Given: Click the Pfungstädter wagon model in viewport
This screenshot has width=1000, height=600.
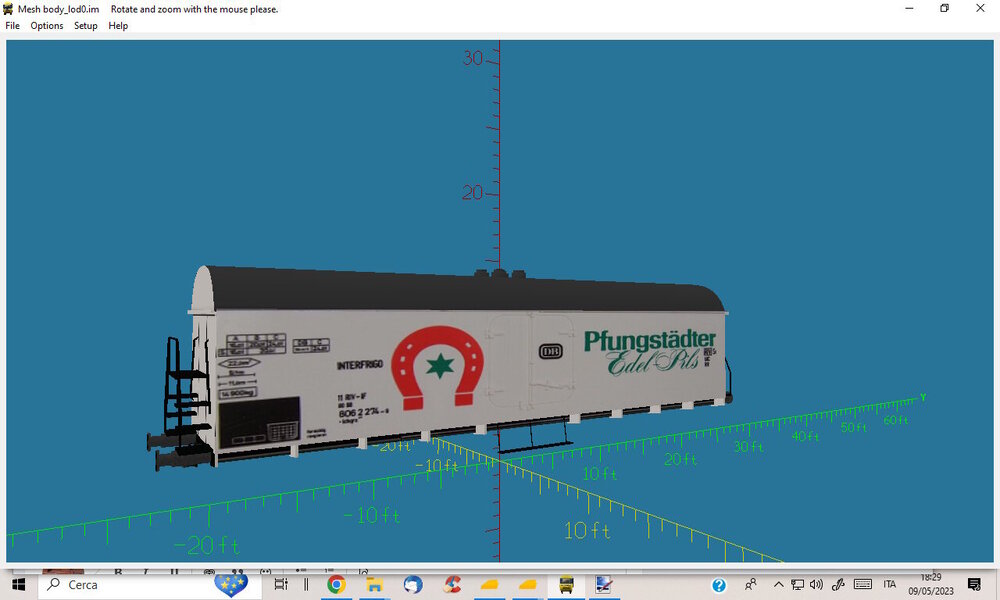Looking at the screenshot, I should pyautogui.click(x=440, y=367).
